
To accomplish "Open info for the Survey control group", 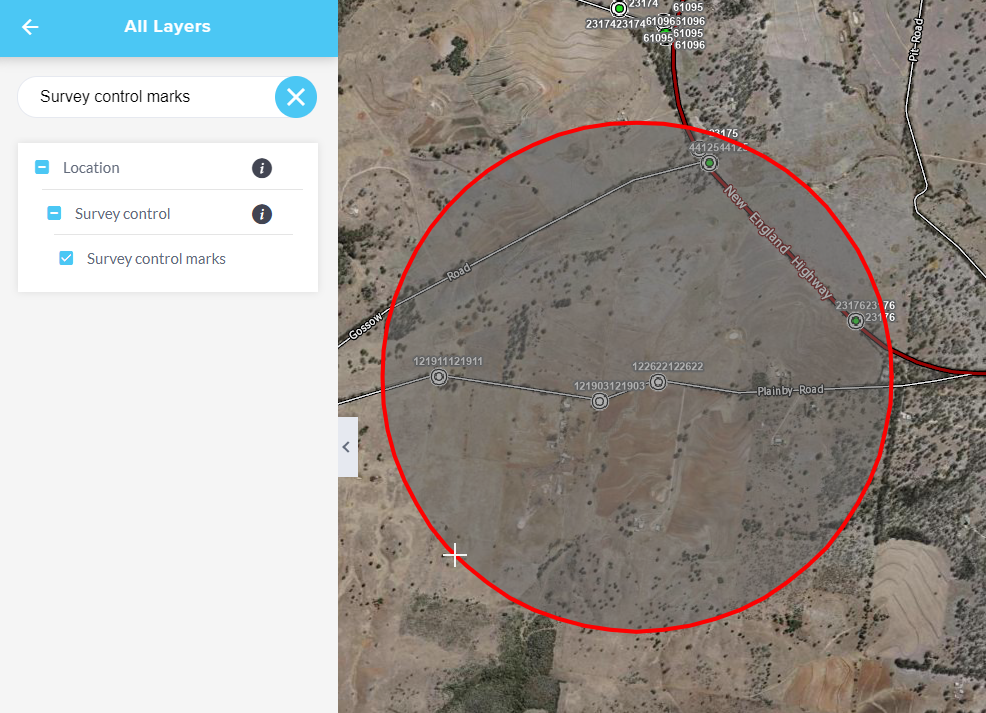I will pos(262,214).
